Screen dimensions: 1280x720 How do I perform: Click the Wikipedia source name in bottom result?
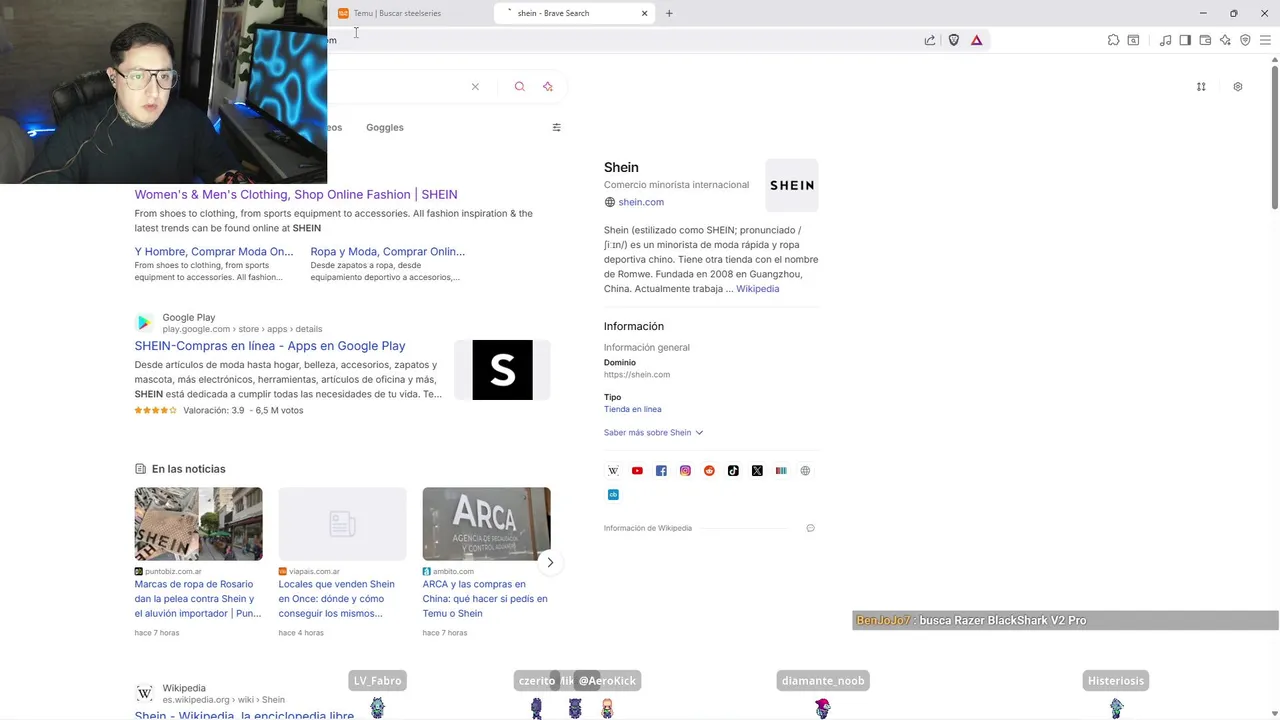click(x=184, y=688)
